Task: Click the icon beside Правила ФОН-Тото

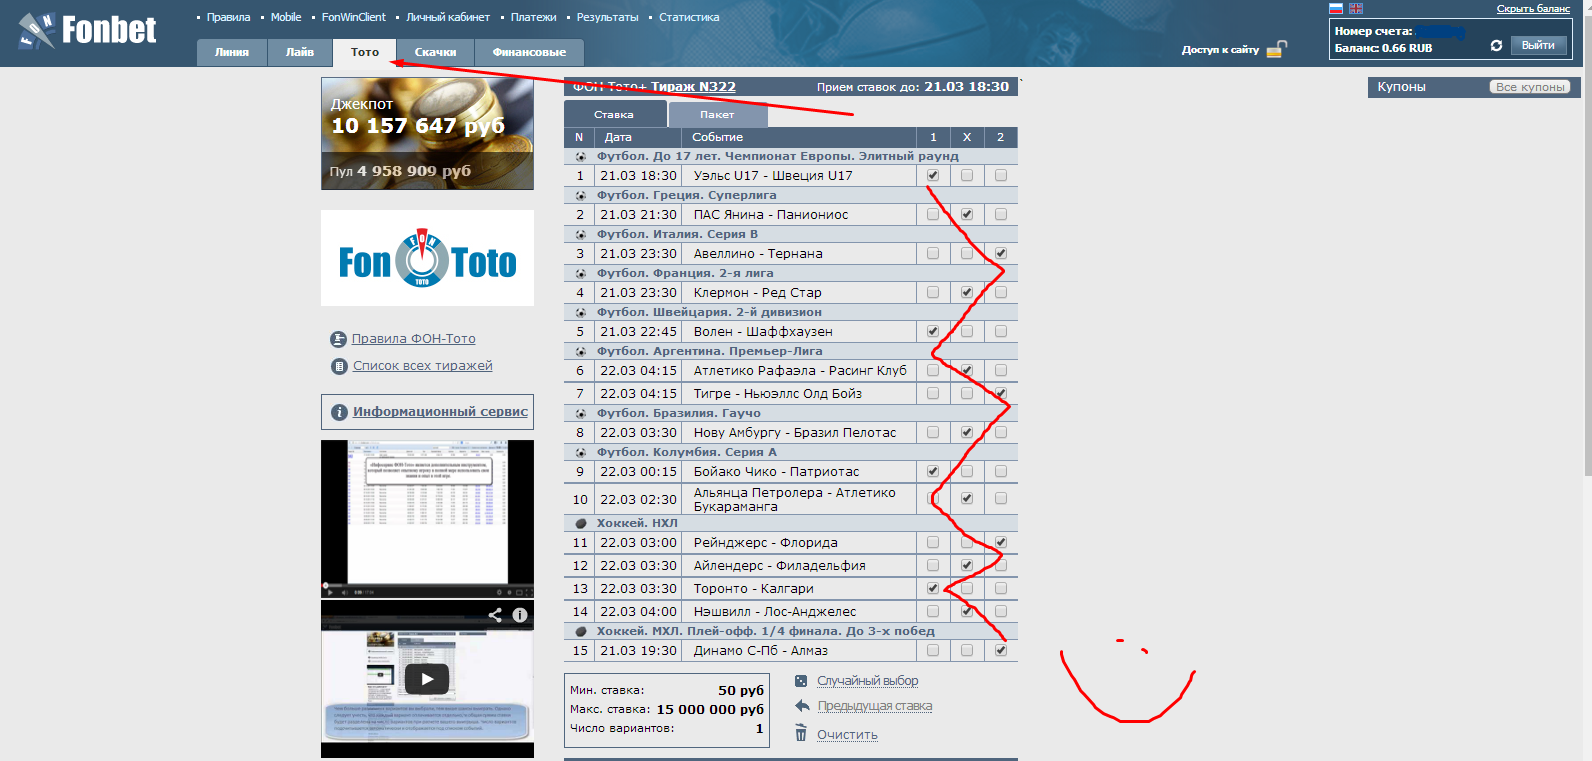Action: pyautogui.click(x=338, y=339)
